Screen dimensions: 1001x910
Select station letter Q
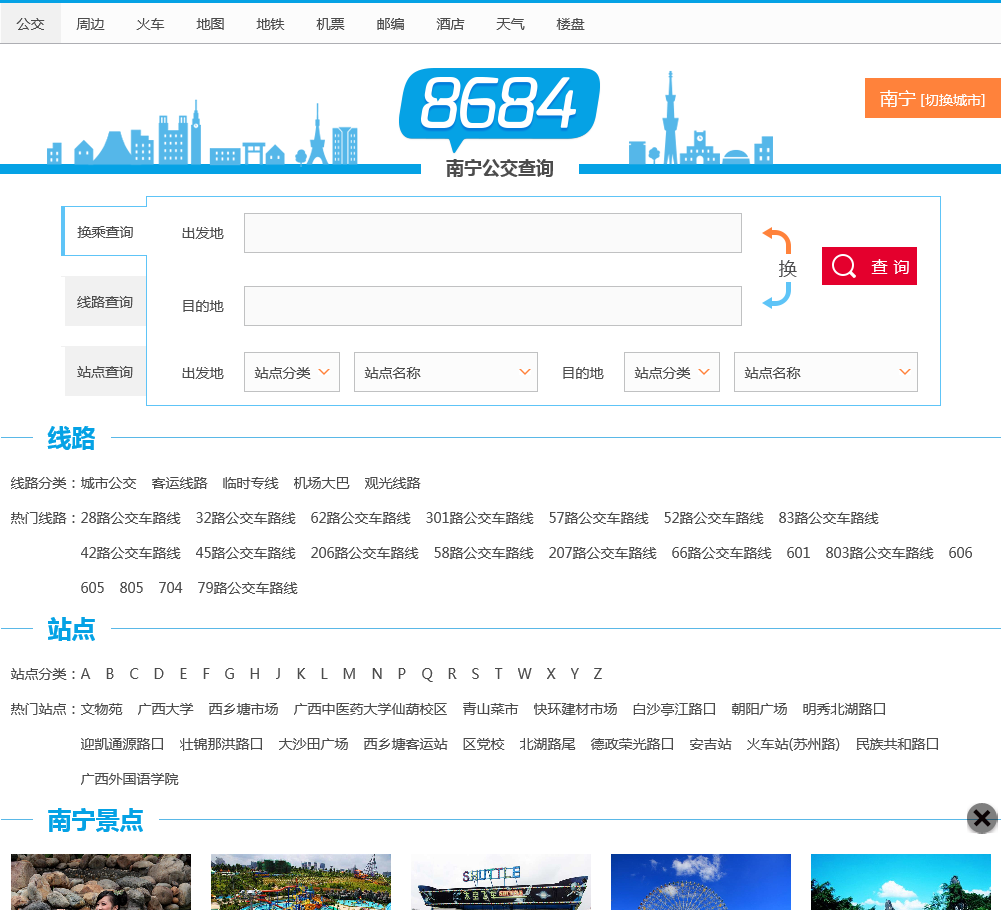coord(427,674)
